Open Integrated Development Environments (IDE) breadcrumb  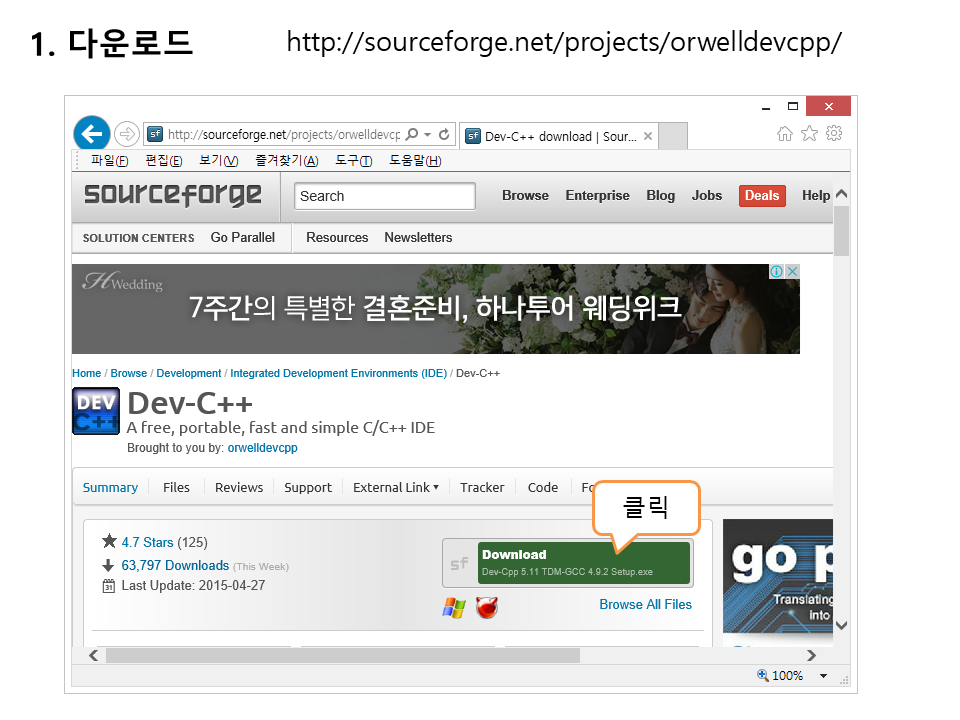(339, 373)
